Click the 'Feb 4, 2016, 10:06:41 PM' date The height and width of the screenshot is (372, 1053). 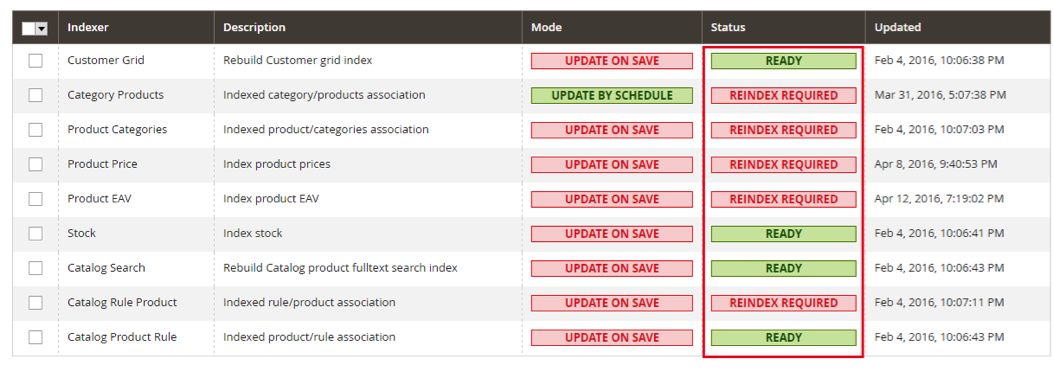point(940,234)
